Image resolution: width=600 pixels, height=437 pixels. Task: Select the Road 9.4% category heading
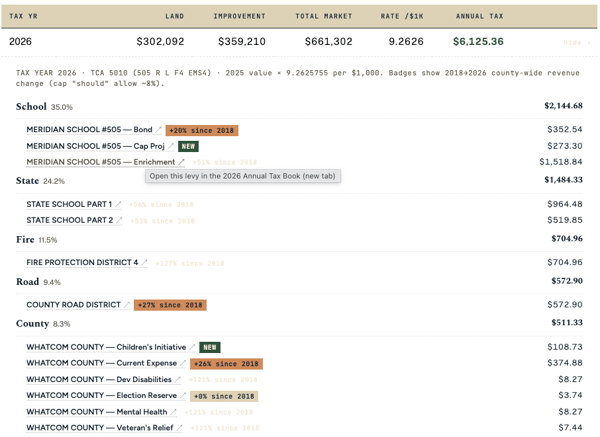(x=38, y=282)
